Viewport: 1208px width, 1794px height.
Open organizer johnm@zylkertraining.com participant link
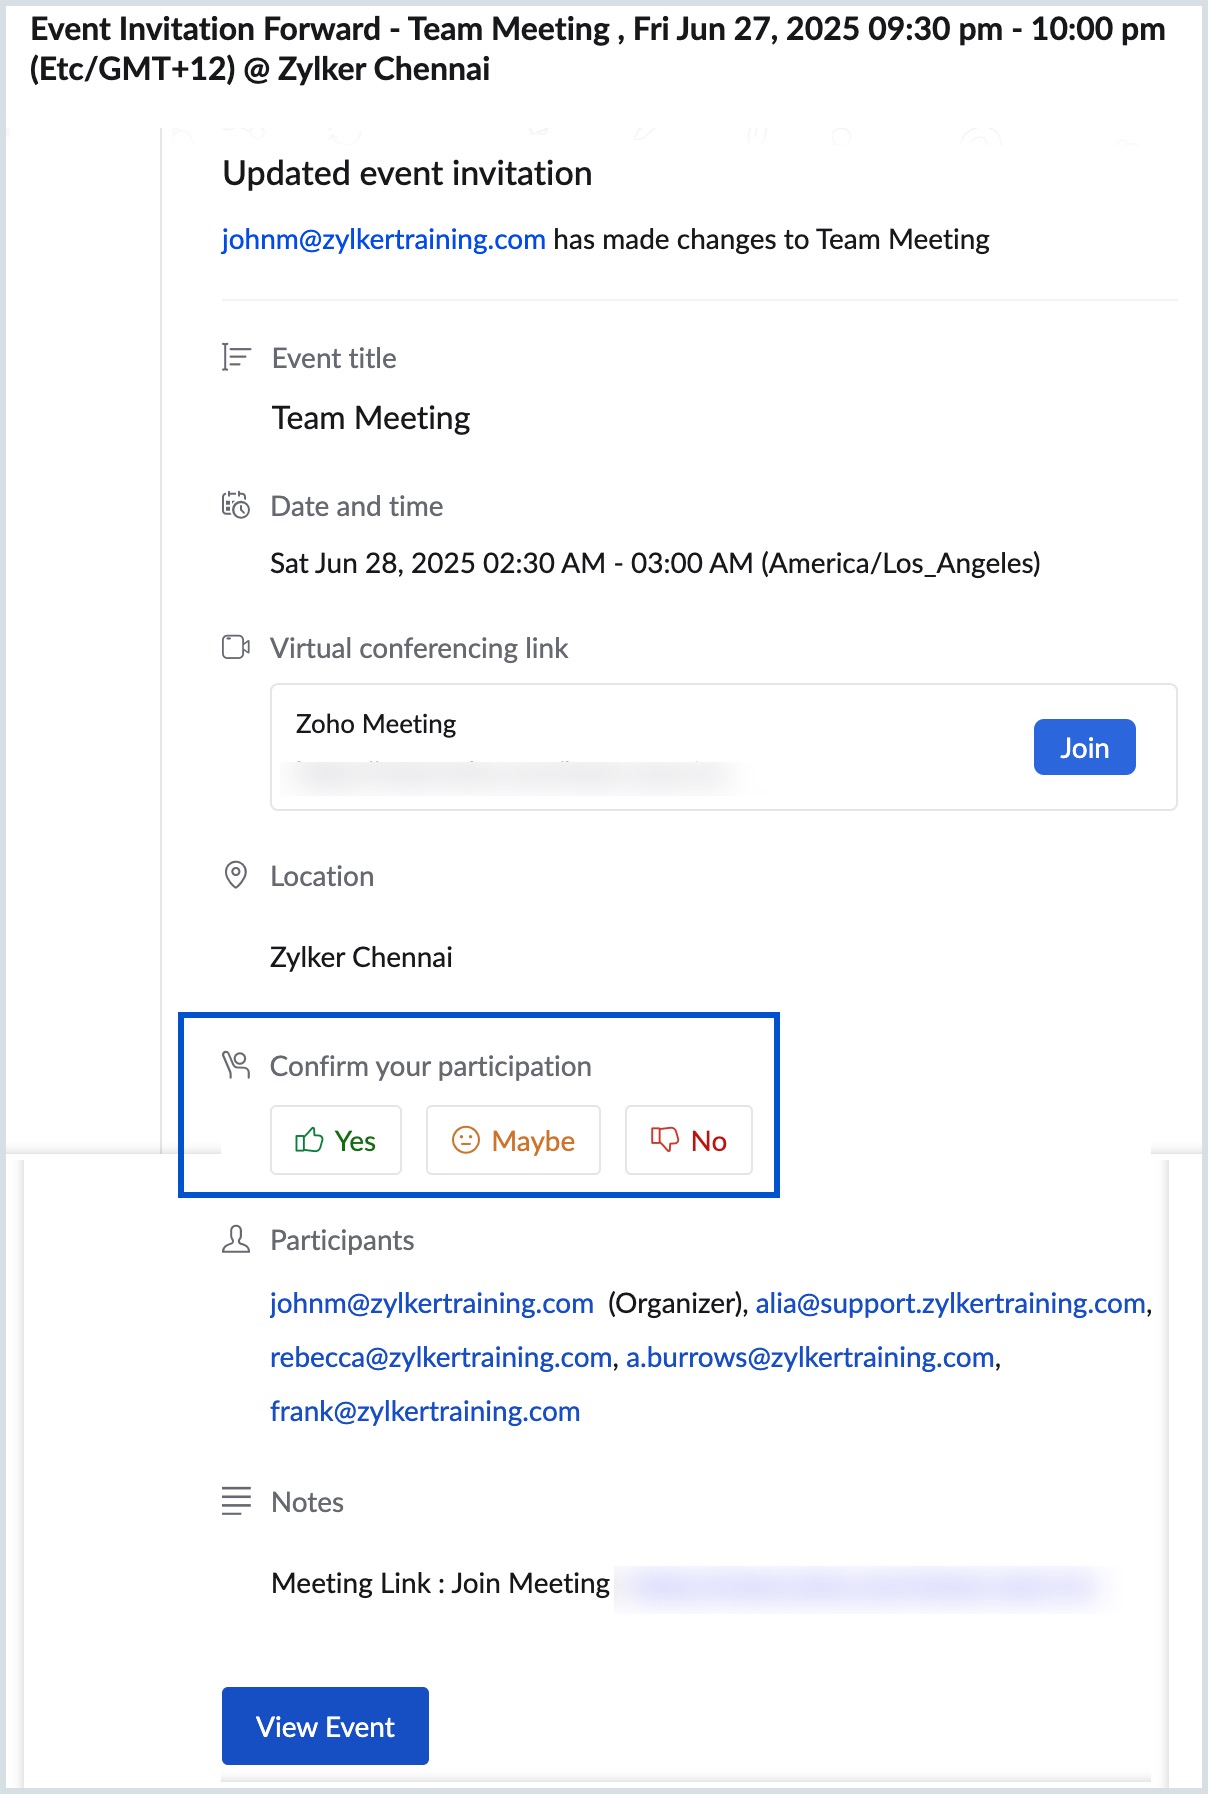431,1303
